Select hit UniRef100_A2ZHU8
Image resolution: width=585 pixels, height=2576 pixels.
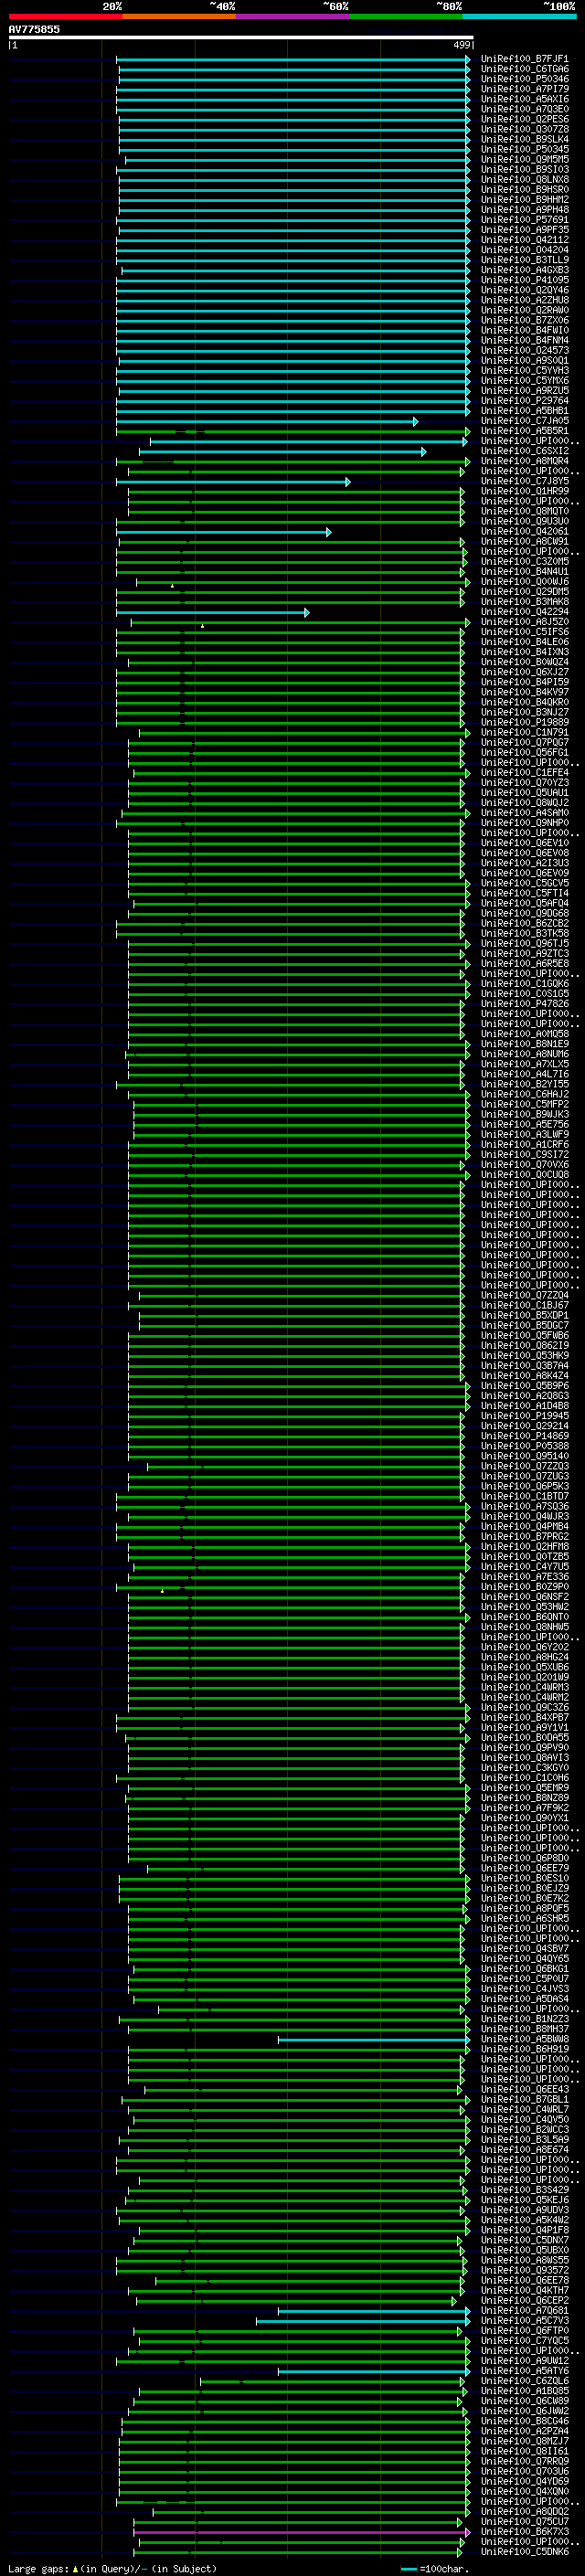point(524,300)
